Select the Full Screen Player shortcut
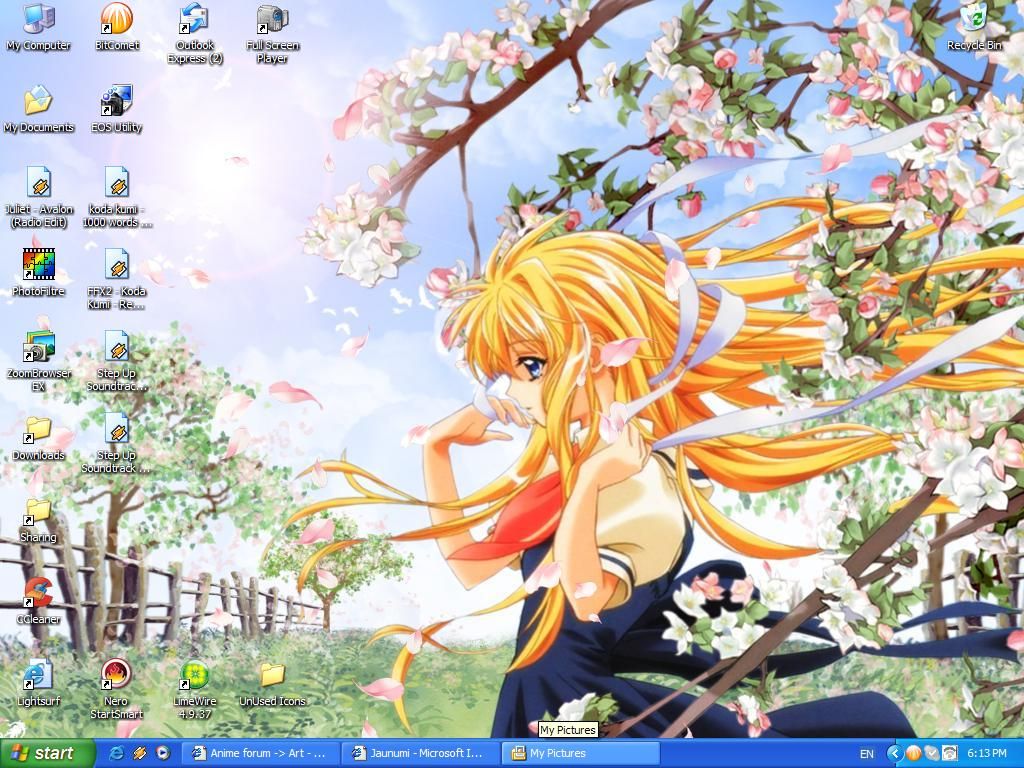 click(x=272, y=34)
